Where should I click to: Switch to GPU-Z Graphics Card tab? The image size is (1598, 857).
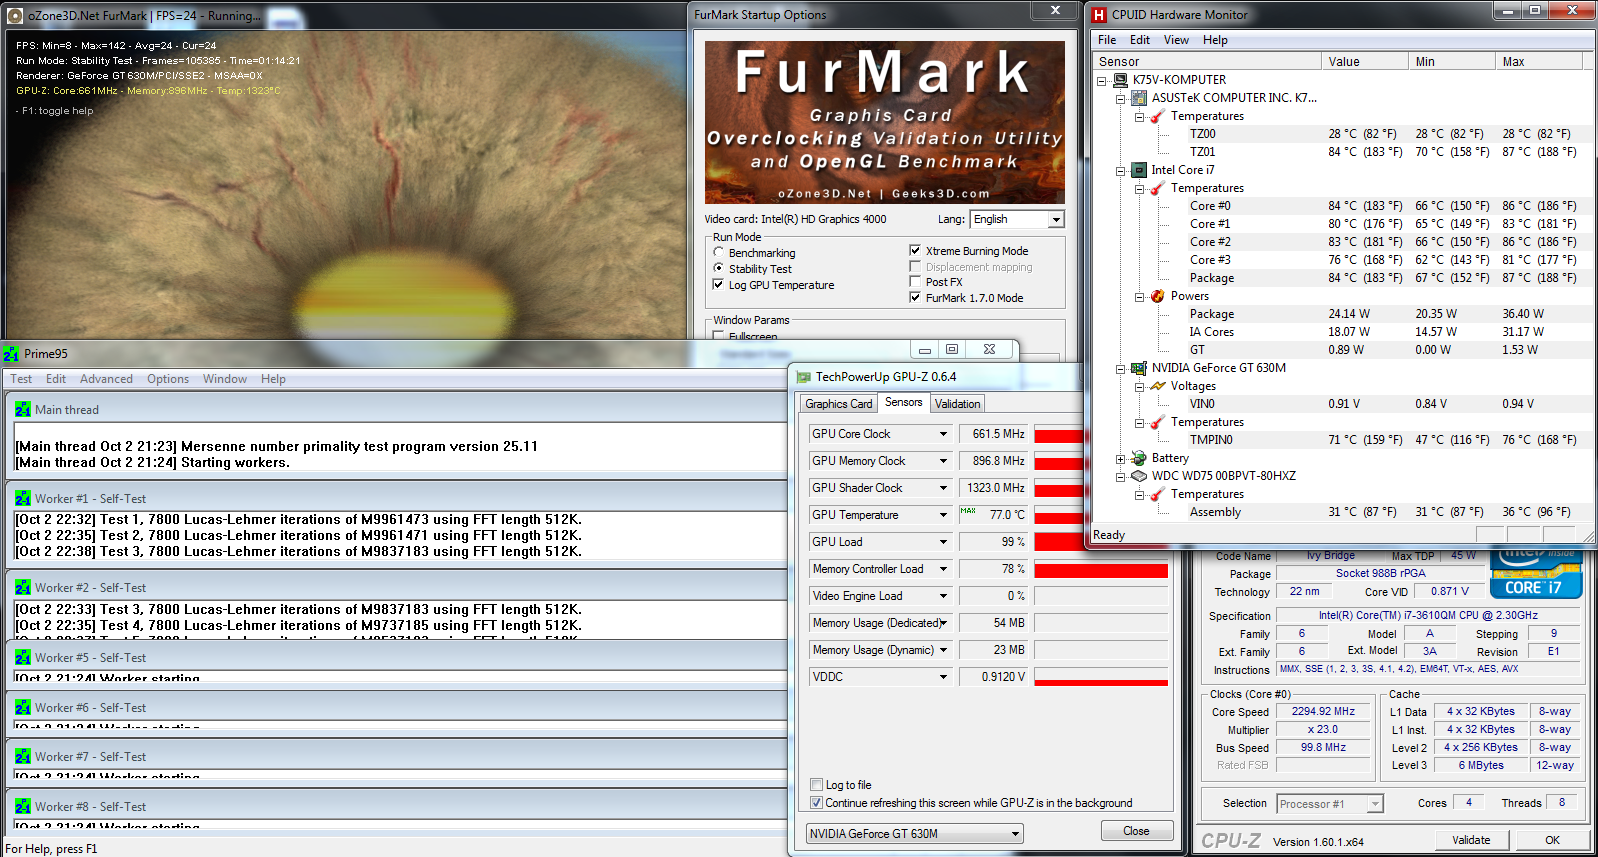pos(839,404)
